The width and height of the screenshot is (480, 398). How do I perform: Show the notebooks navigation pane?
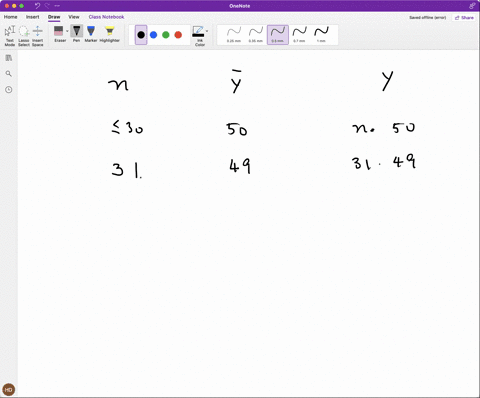pyautogui.click(x=9, y=58)
